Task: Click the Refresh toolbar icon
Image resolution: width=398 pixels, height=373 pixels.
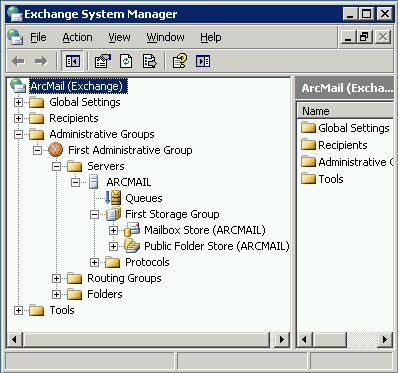Action: pos(126,61)
